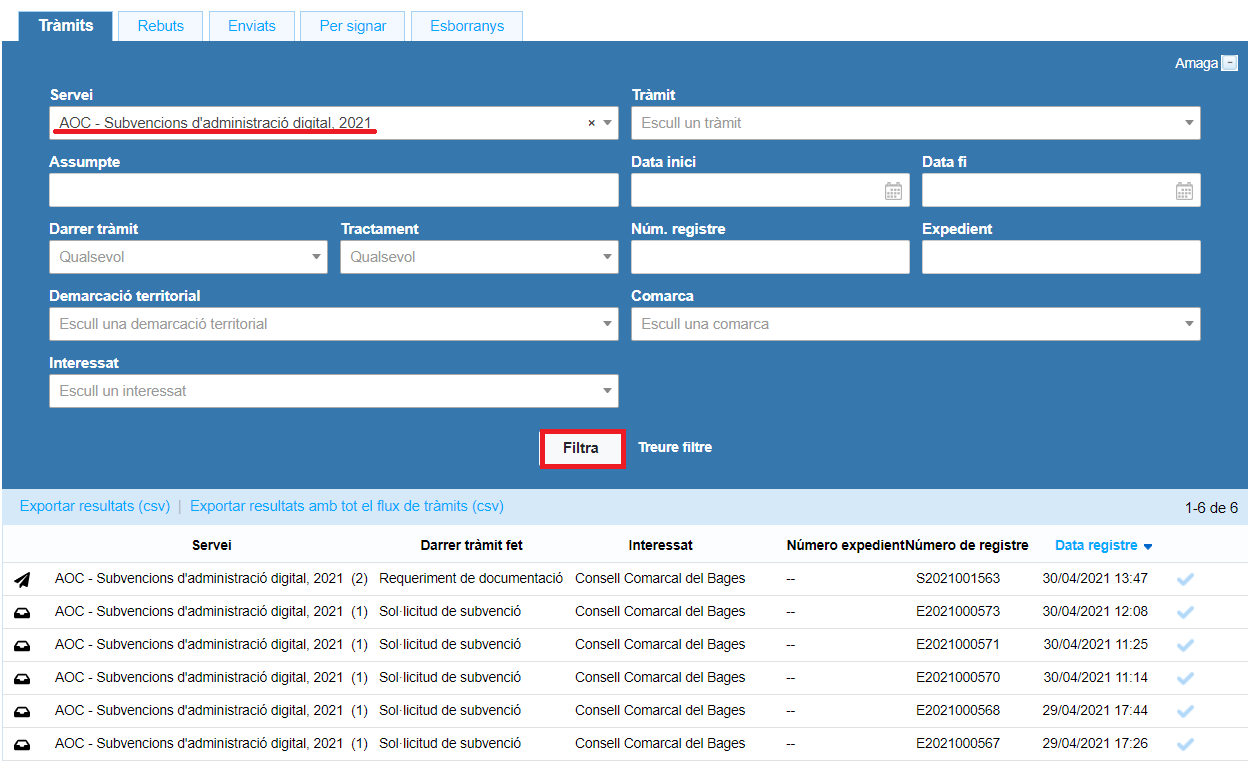
Task: Click Treure filtre to clear filters
Action: click(675, 447)
